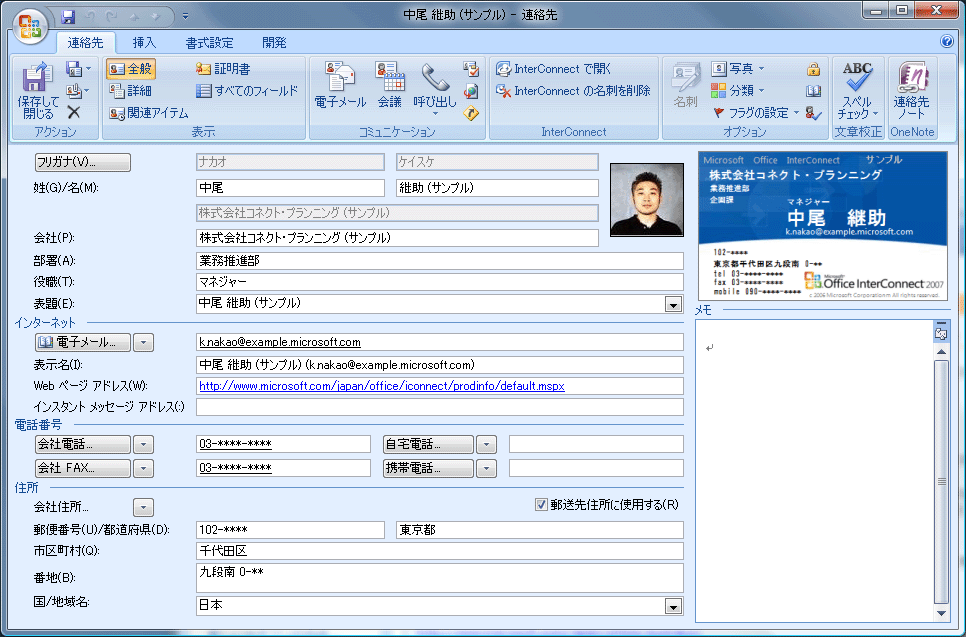Viewport: 966px width, 637px height.
Task: Open arrow next to 会社 FAX button
Action: 144,468
